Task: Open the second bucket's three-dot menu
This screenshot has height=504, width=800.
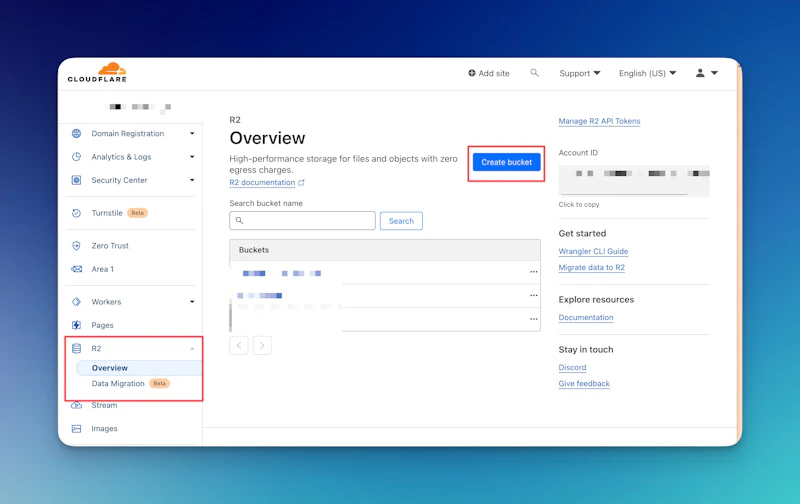Action: pos(534,295)
